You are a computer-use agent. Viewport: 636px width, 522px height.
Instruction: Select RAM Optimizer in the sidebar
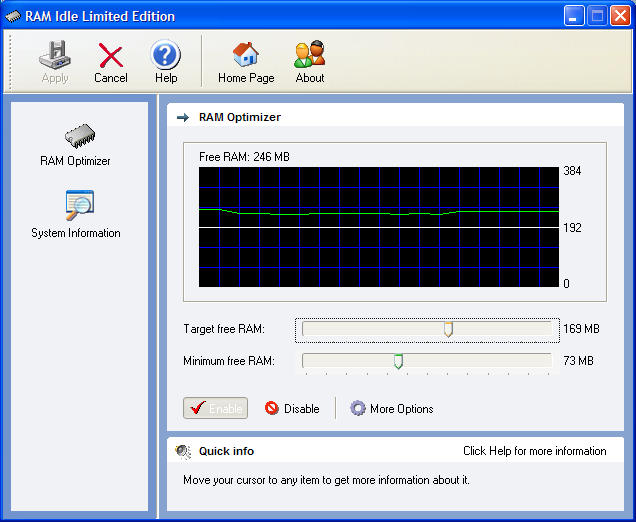[x=75, y=145]
